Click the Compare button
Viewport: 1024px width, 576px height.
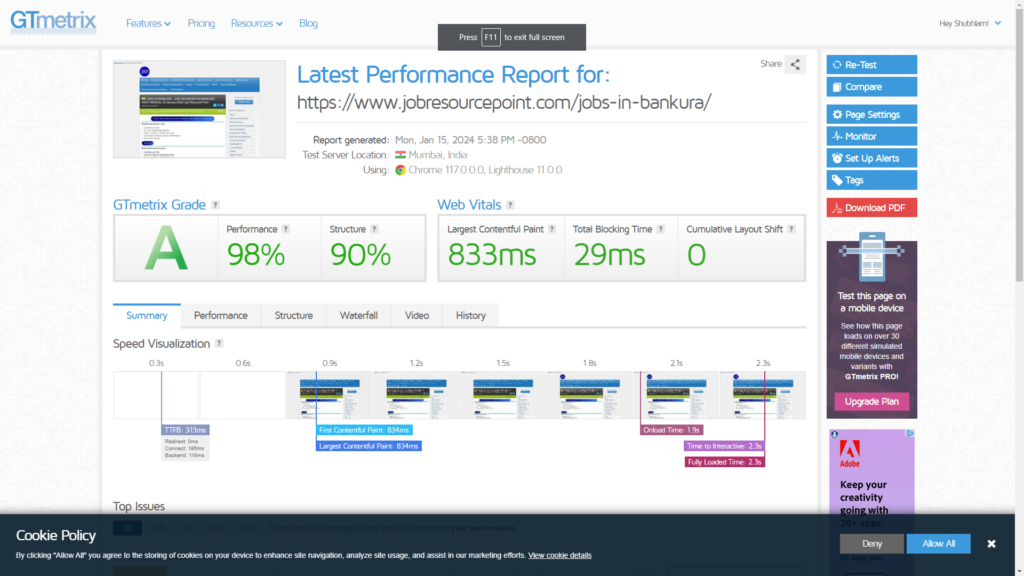[x=871, y=87]
